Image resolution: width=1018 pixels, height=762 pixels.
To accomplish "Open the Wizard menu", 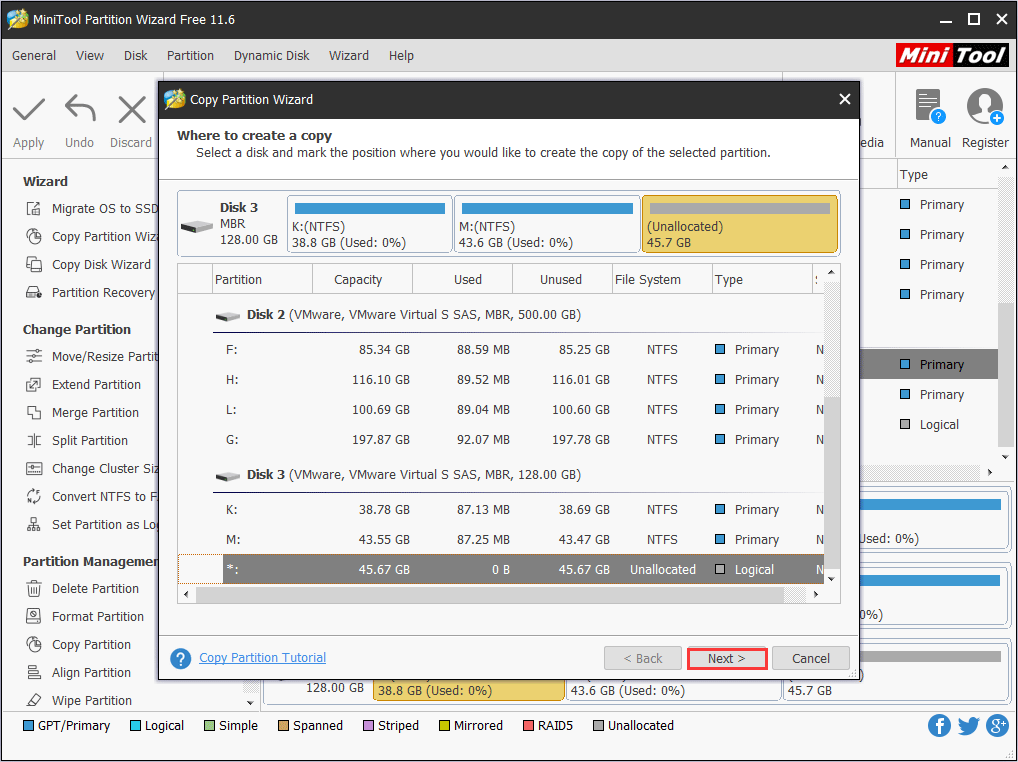I will (349, 56).
